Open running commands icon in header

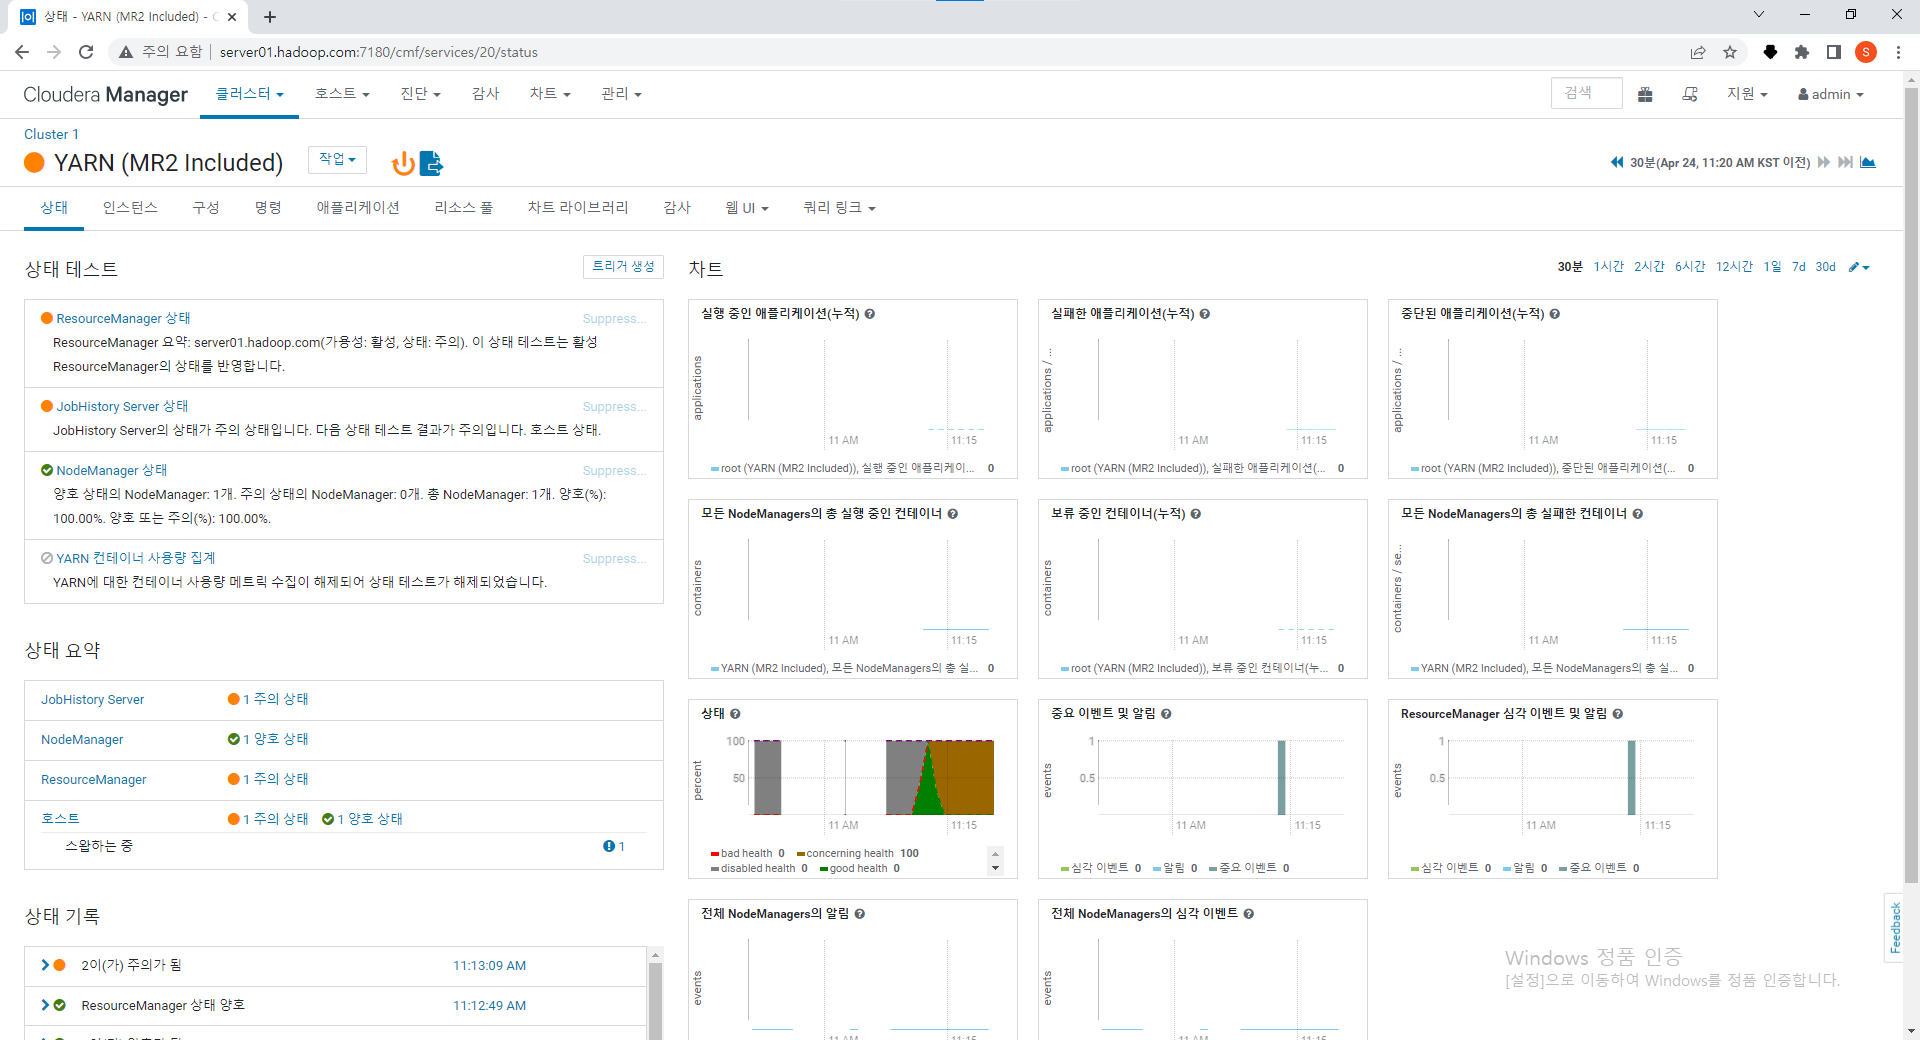pos(1690,94)
